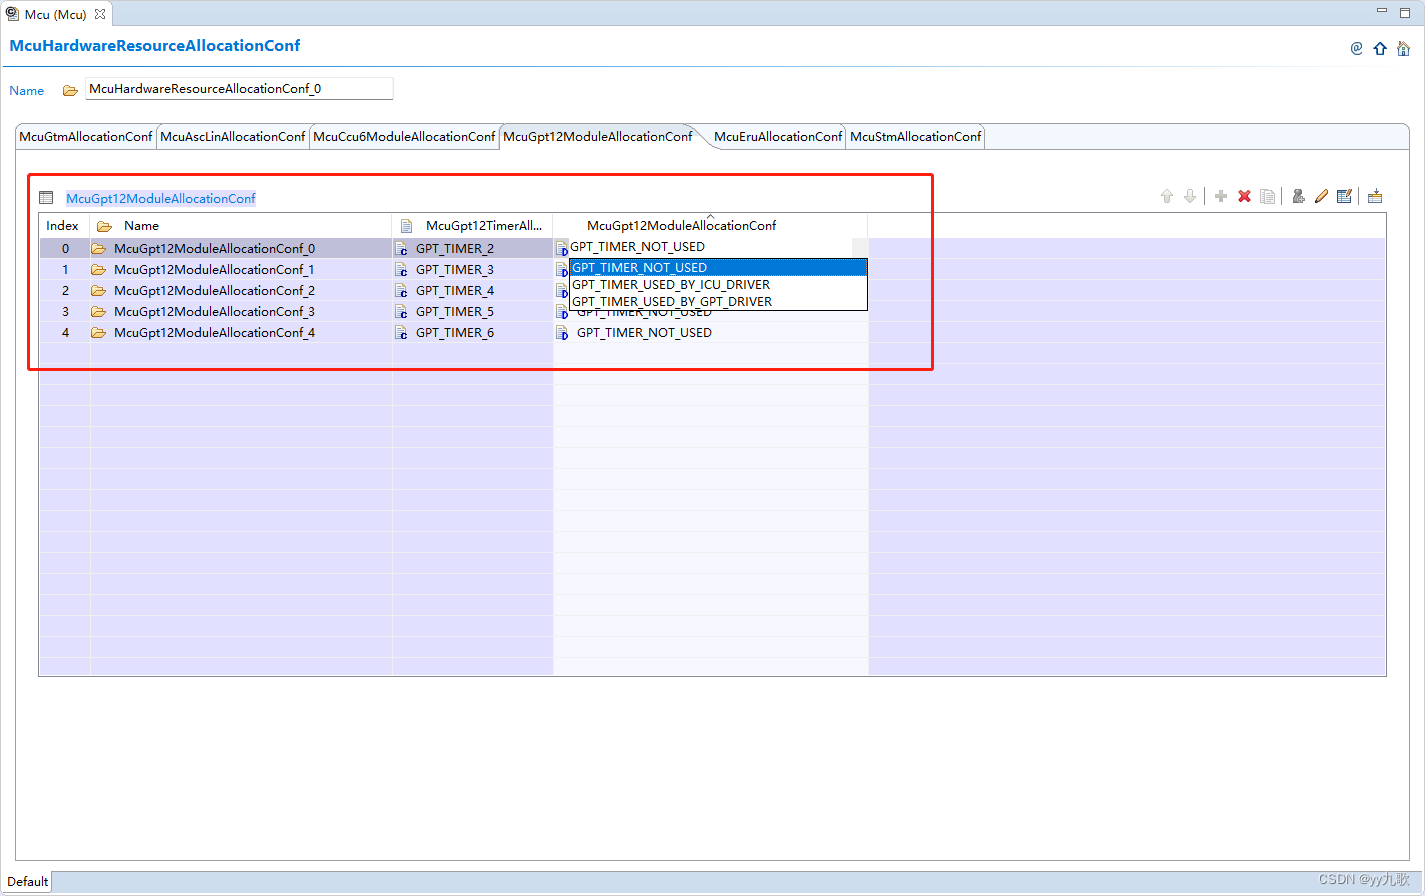Screen dimensions: 1425x896
Task: Click the GPT_TIMER_2 cell
Action: tap(473, 249)
